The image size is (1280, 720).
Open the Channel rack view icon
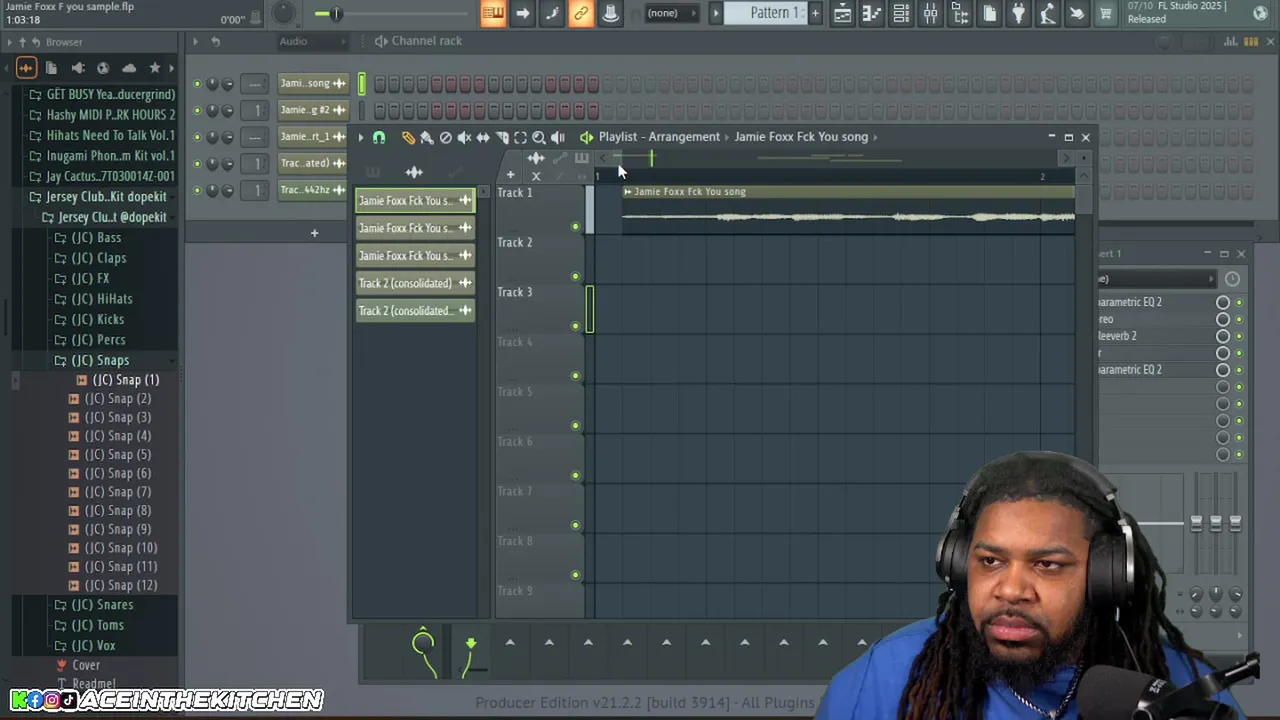(x=901, y=13)
